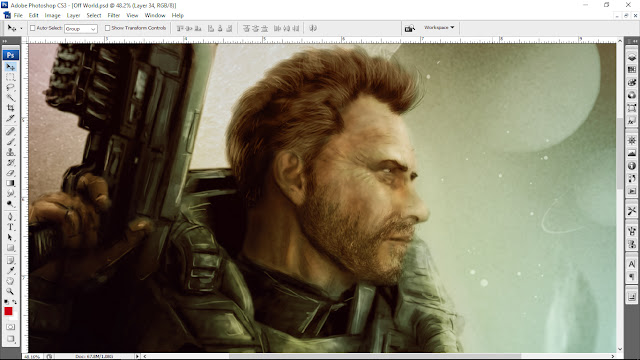
Task: Select the Crop tool
Action: click(10, 108)
